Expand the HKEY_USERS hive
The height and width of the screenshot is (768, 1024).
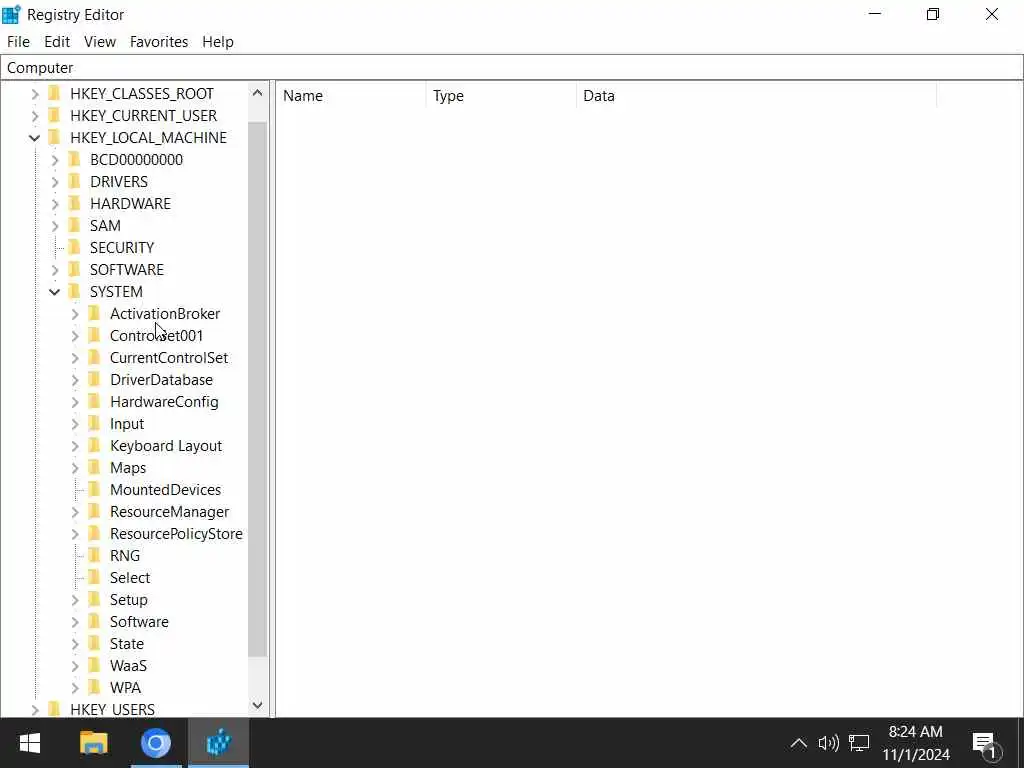pos(35,709)
